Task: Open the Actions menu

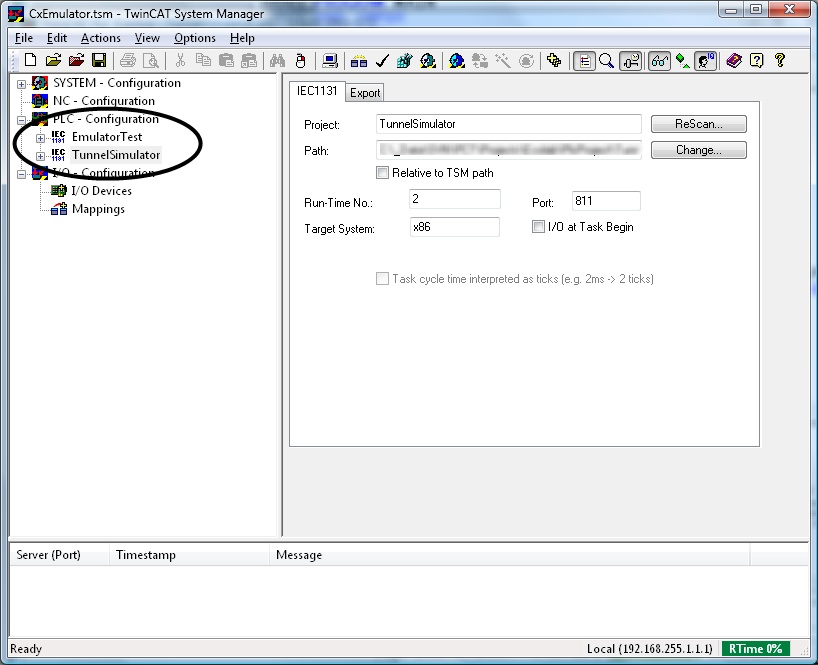Action: pyautogui.click(x=101, y=38)
